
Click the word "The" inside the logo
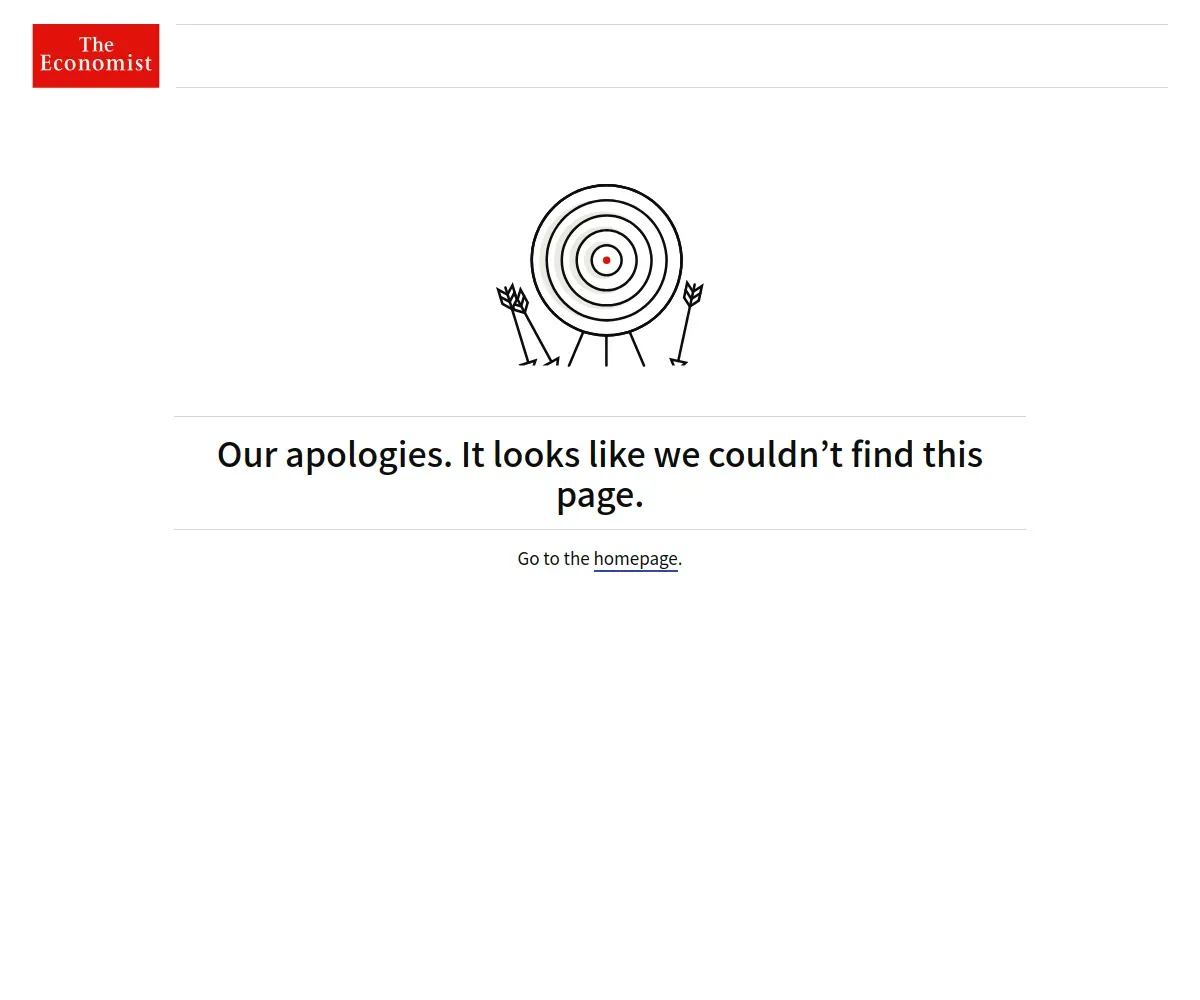pyautogui.click(x=96, y=44)
